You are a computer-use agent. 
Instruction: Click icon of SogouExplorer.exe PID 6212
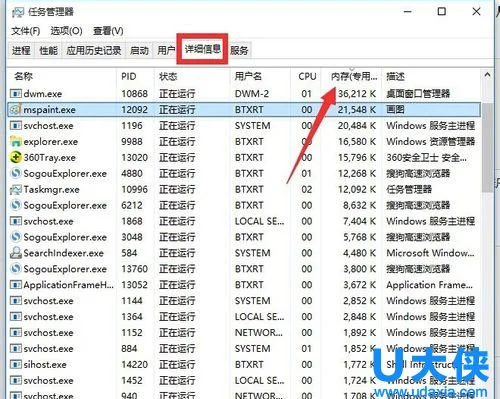[x=16, y=205]
